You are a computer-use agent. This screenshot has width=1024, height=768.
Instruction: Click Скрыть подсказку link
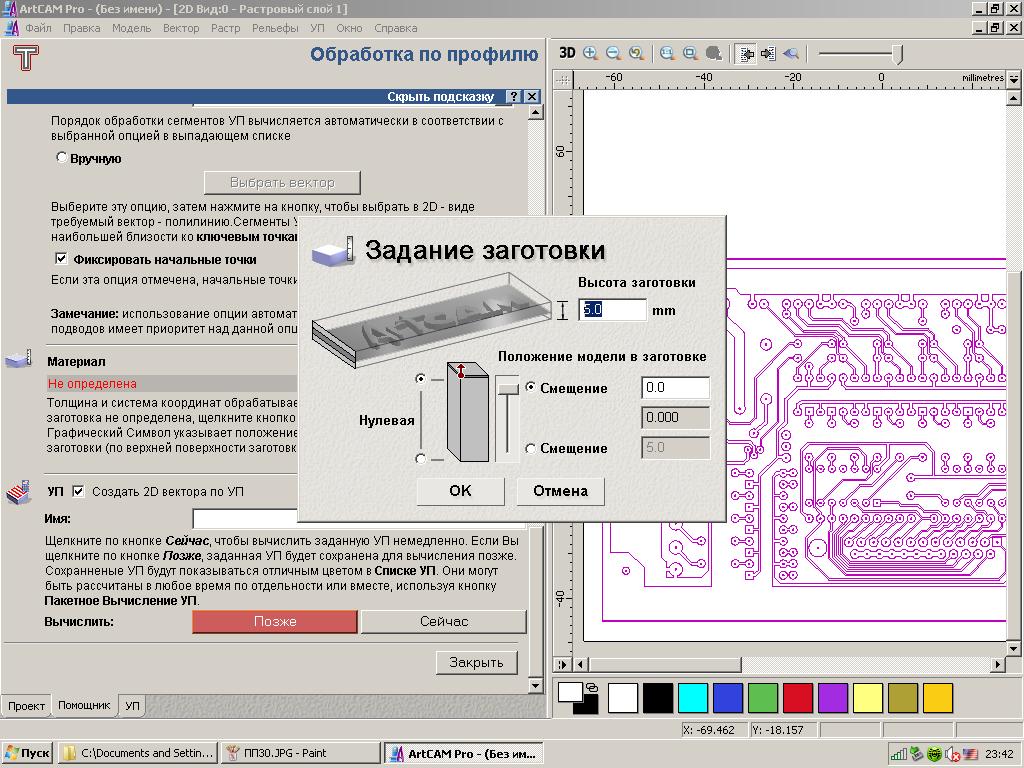[440, 97]
